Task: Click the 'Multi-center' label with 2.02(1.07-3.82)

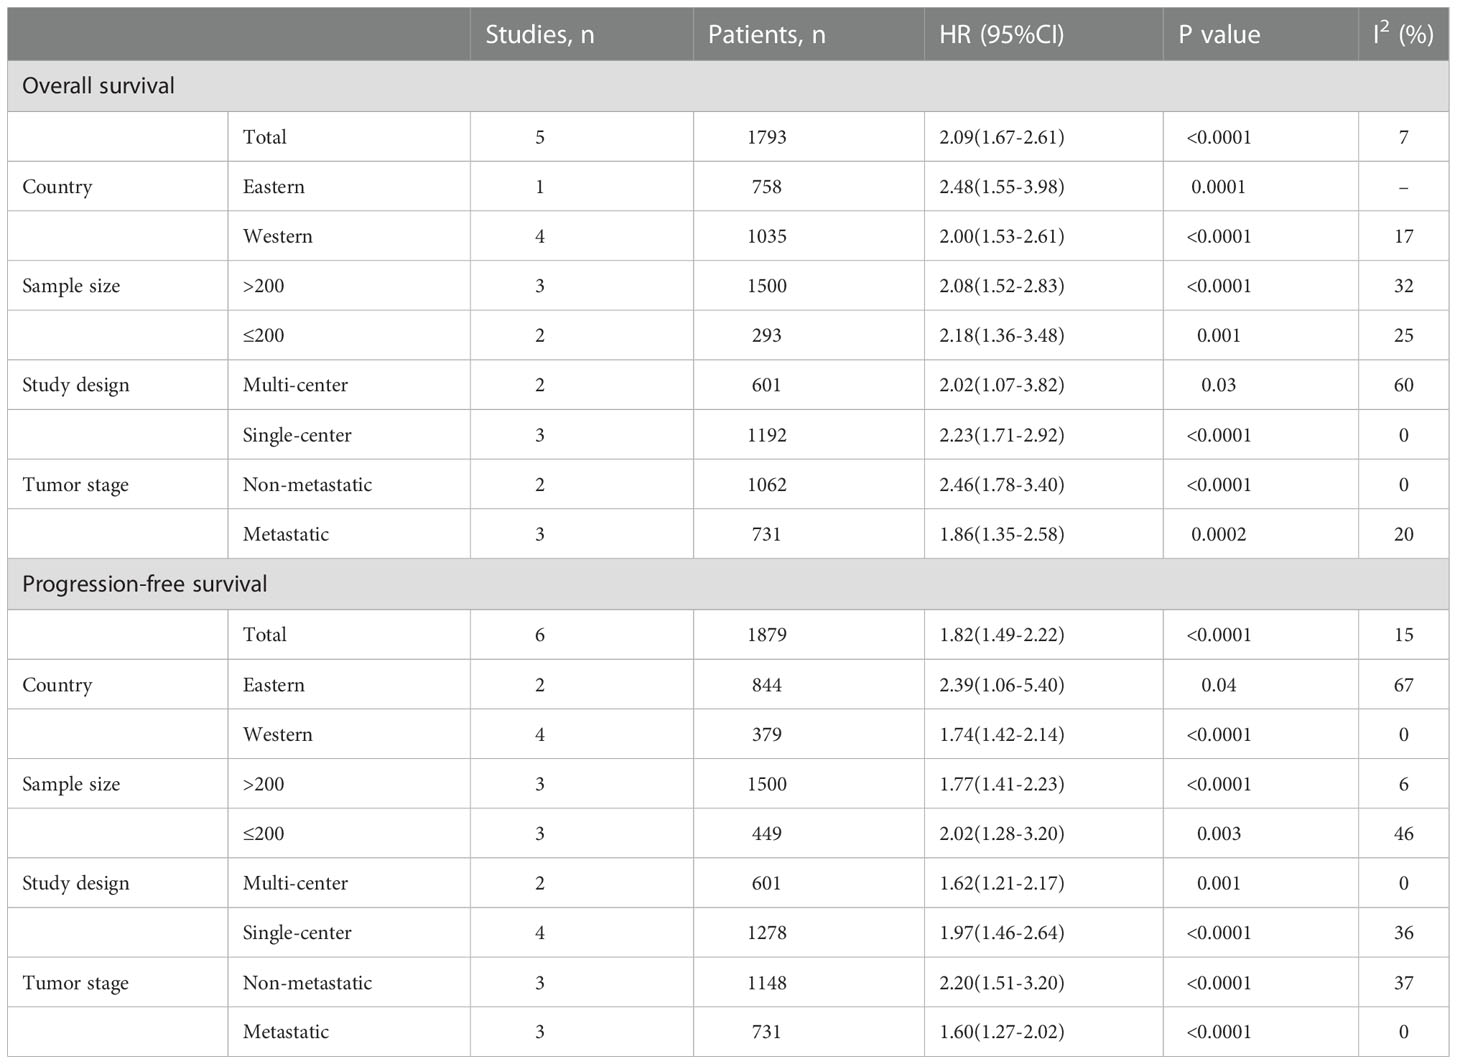Action: 295,385
